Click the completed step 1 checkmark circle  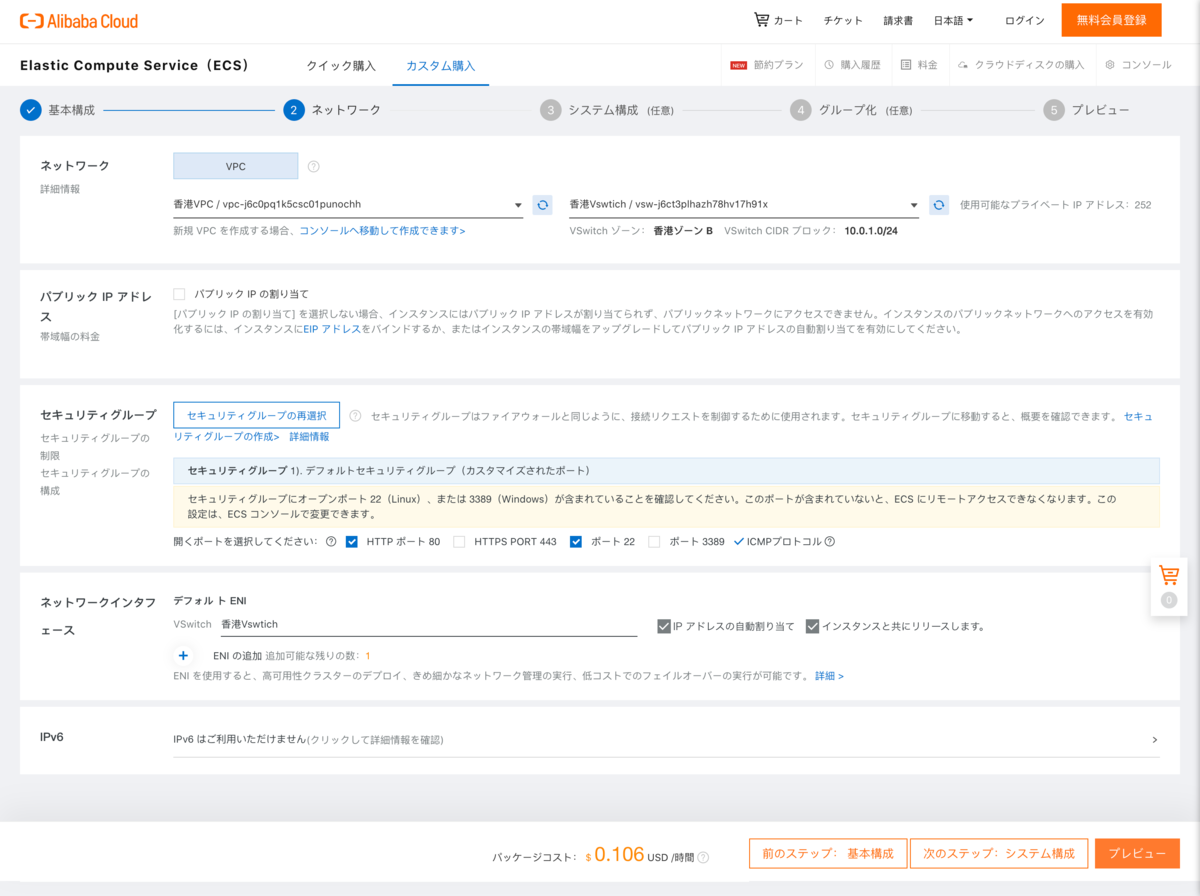[31, 110]
